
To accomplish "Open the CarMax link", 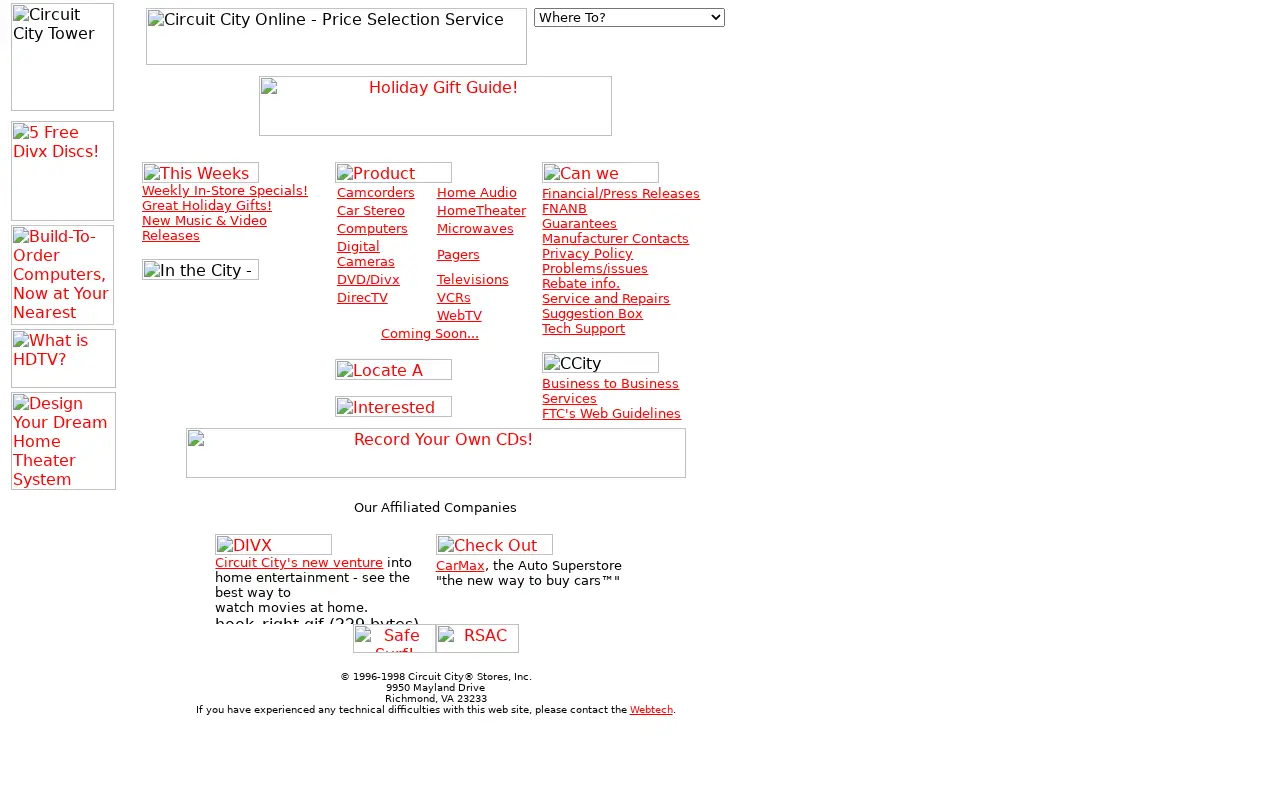I will (460, 566).
